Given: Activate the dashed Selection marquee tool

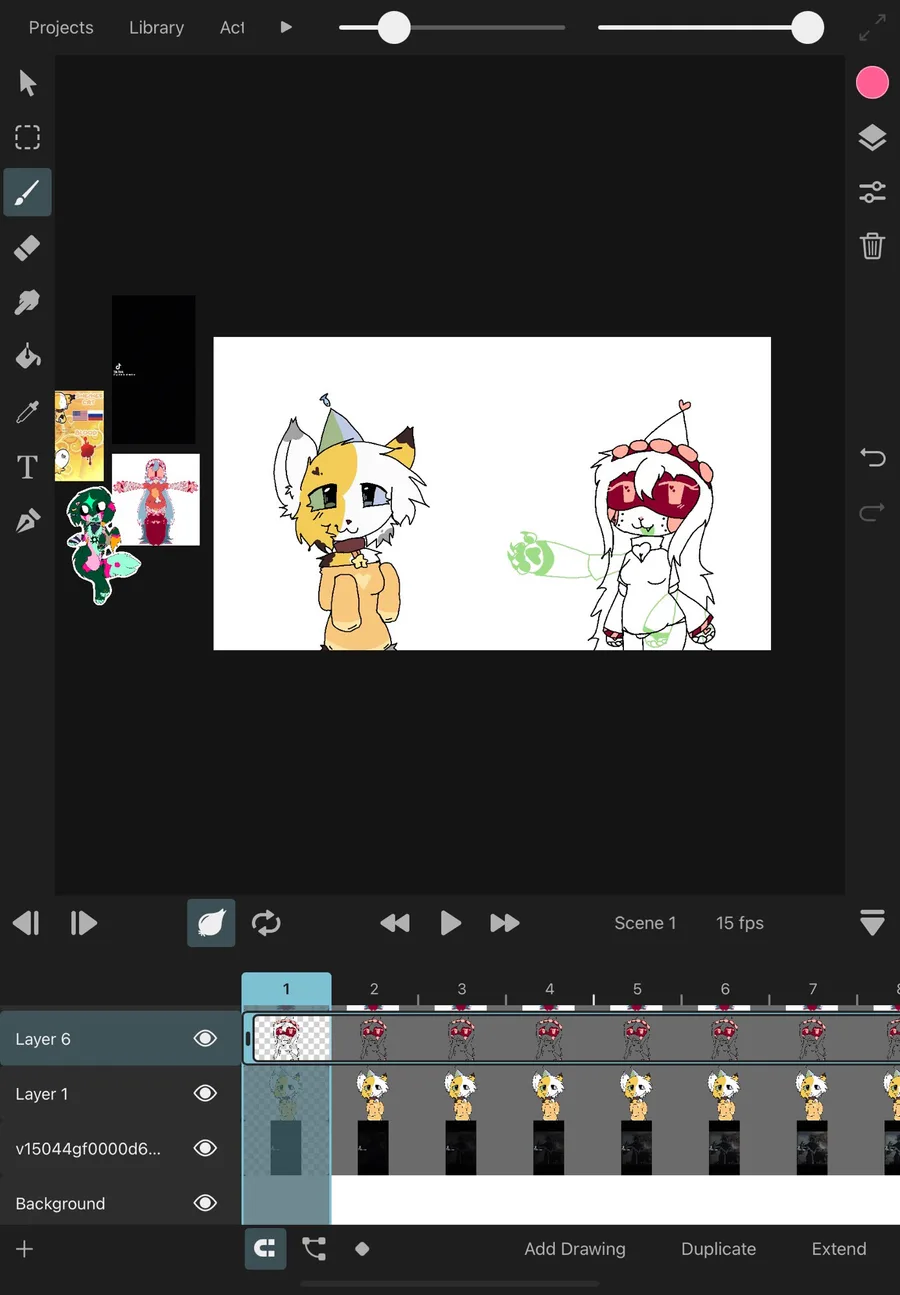Looking at the screenshot, I should point(27,137).
